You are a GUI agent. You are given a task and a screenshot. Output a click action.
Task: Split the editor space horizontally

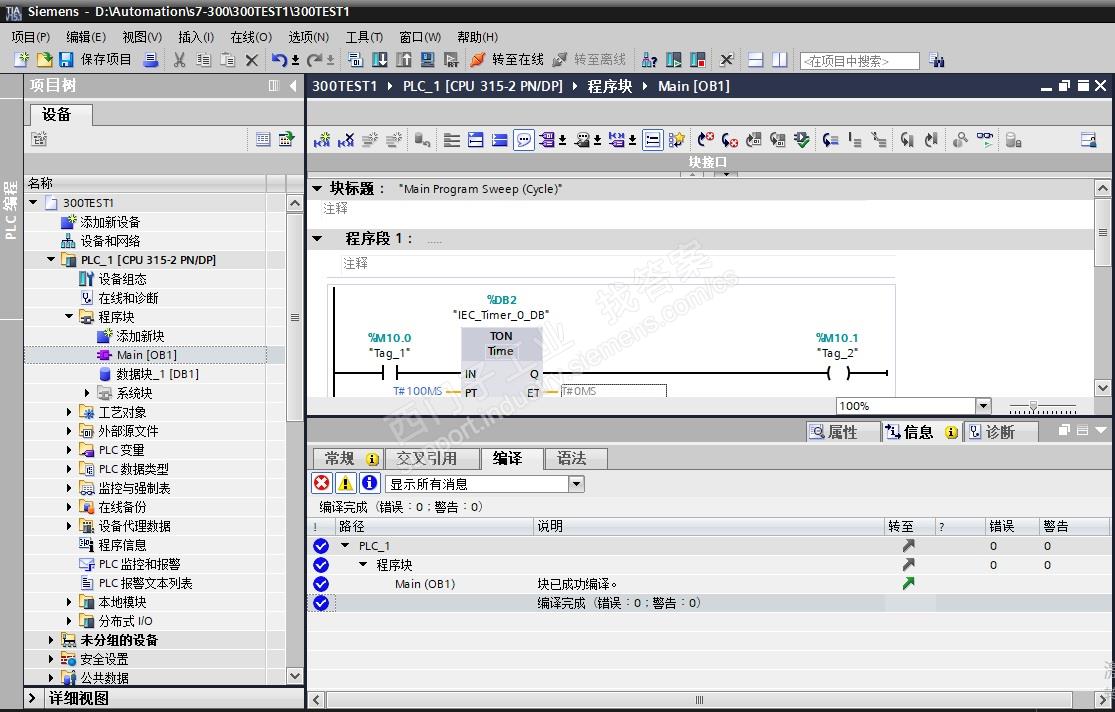pos(756,60)
